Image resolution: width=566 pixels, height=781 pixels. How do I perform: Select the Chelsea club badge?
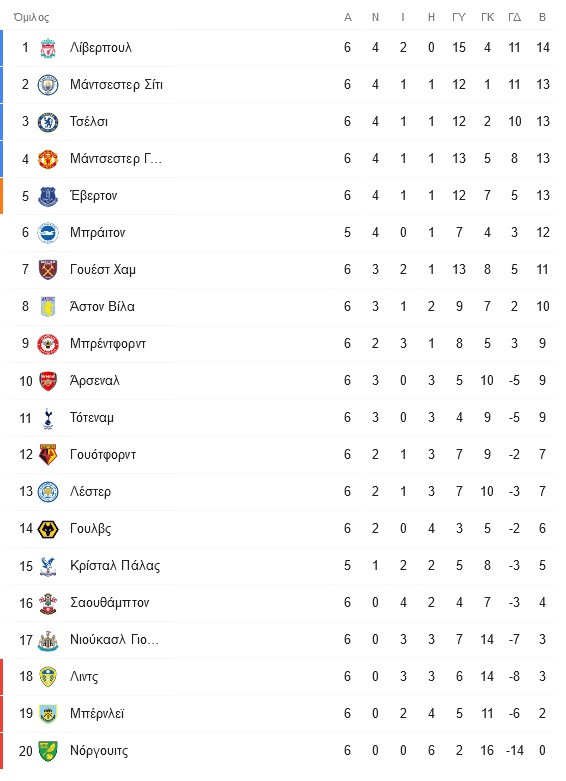click(x=48, y=122)
